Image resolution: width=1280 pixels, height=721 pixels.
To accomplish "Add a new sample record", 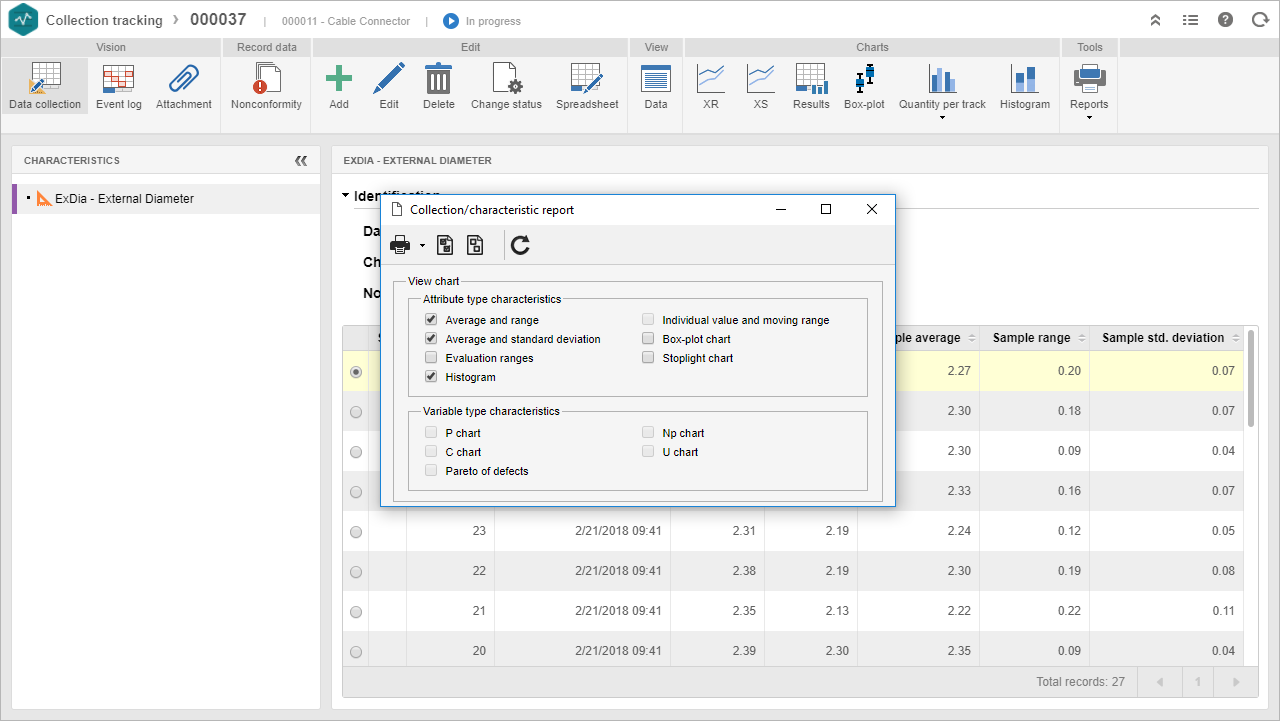I will tap(339, 85).
